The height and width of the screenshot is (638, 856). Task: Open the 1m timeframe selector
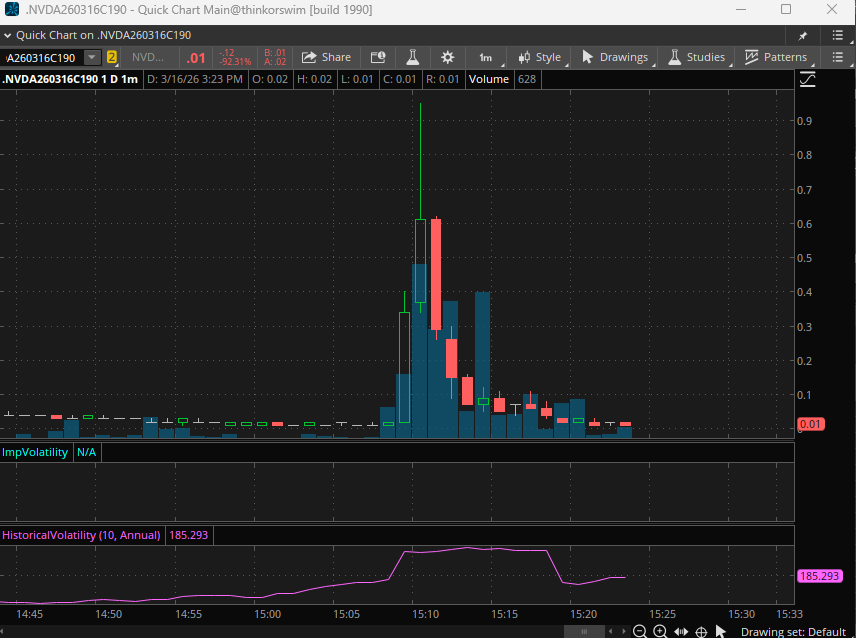pyautogui.click(x=485, y=57)
